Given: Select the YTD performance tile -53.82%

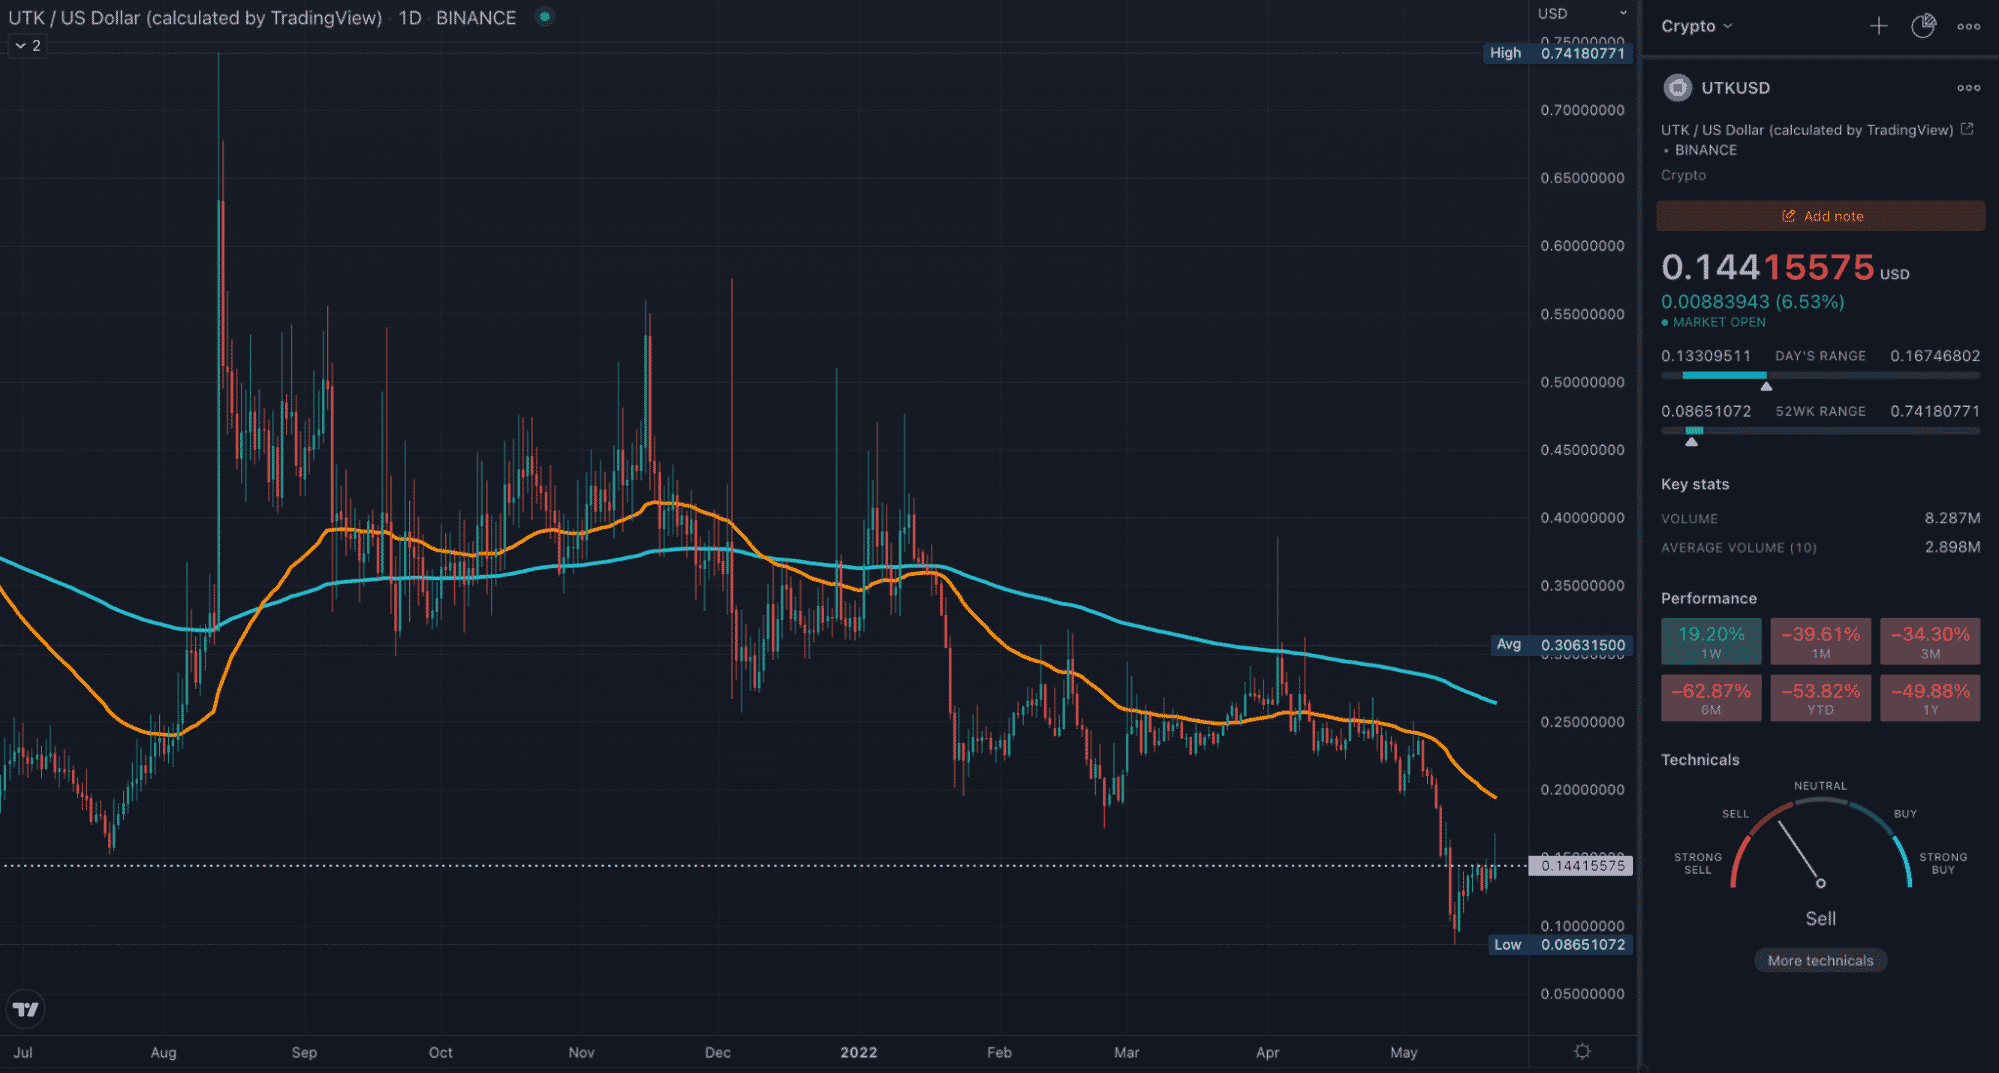Looking at the screenshot, I should tap(1820, 698).
